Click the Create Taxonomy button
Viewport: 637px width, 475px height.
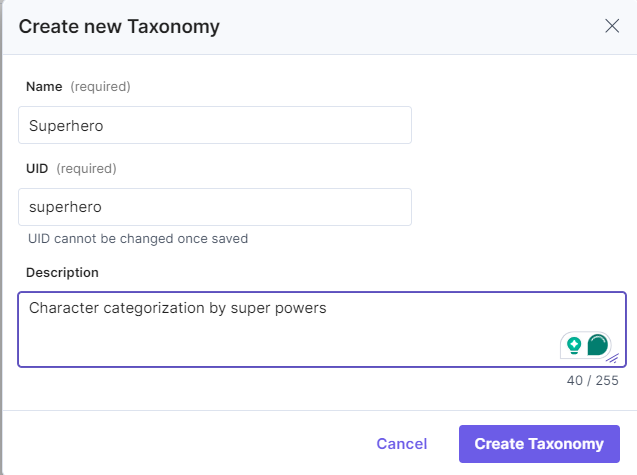tap(539, 444)
